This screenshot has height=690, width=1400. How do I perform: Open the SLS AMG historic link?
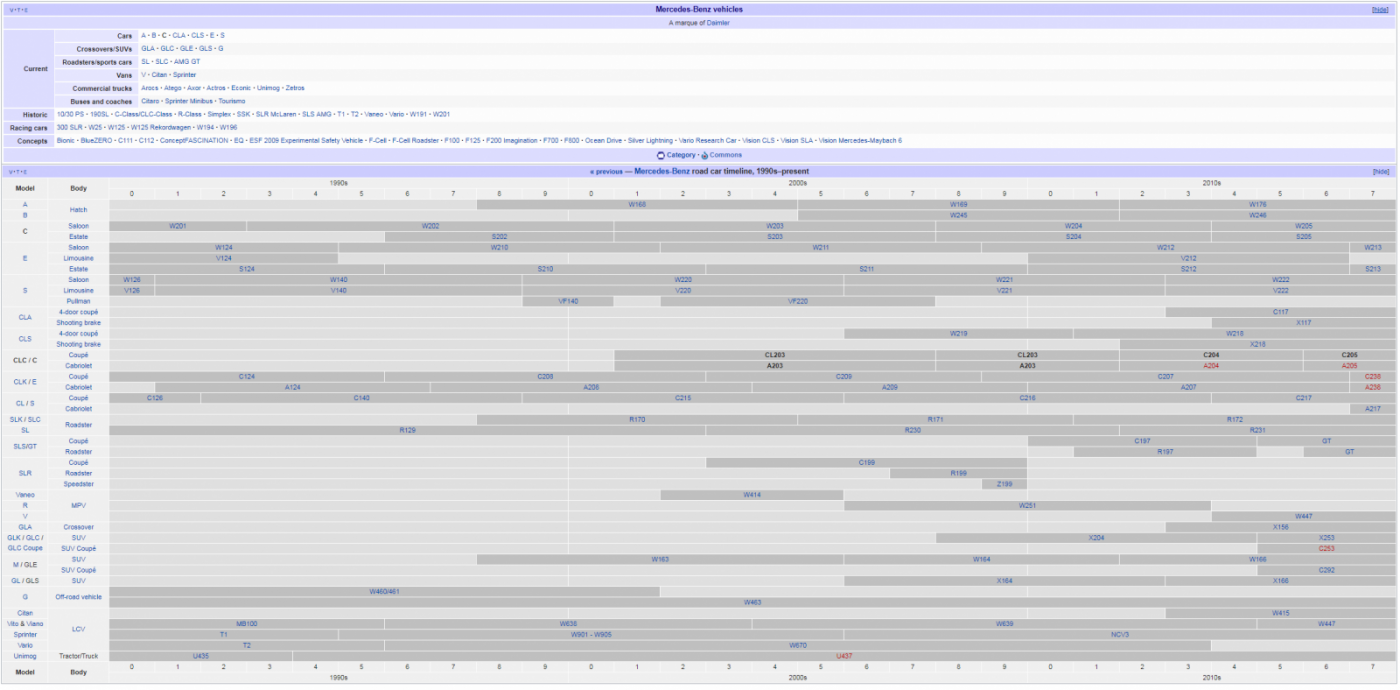coord(316,114)
